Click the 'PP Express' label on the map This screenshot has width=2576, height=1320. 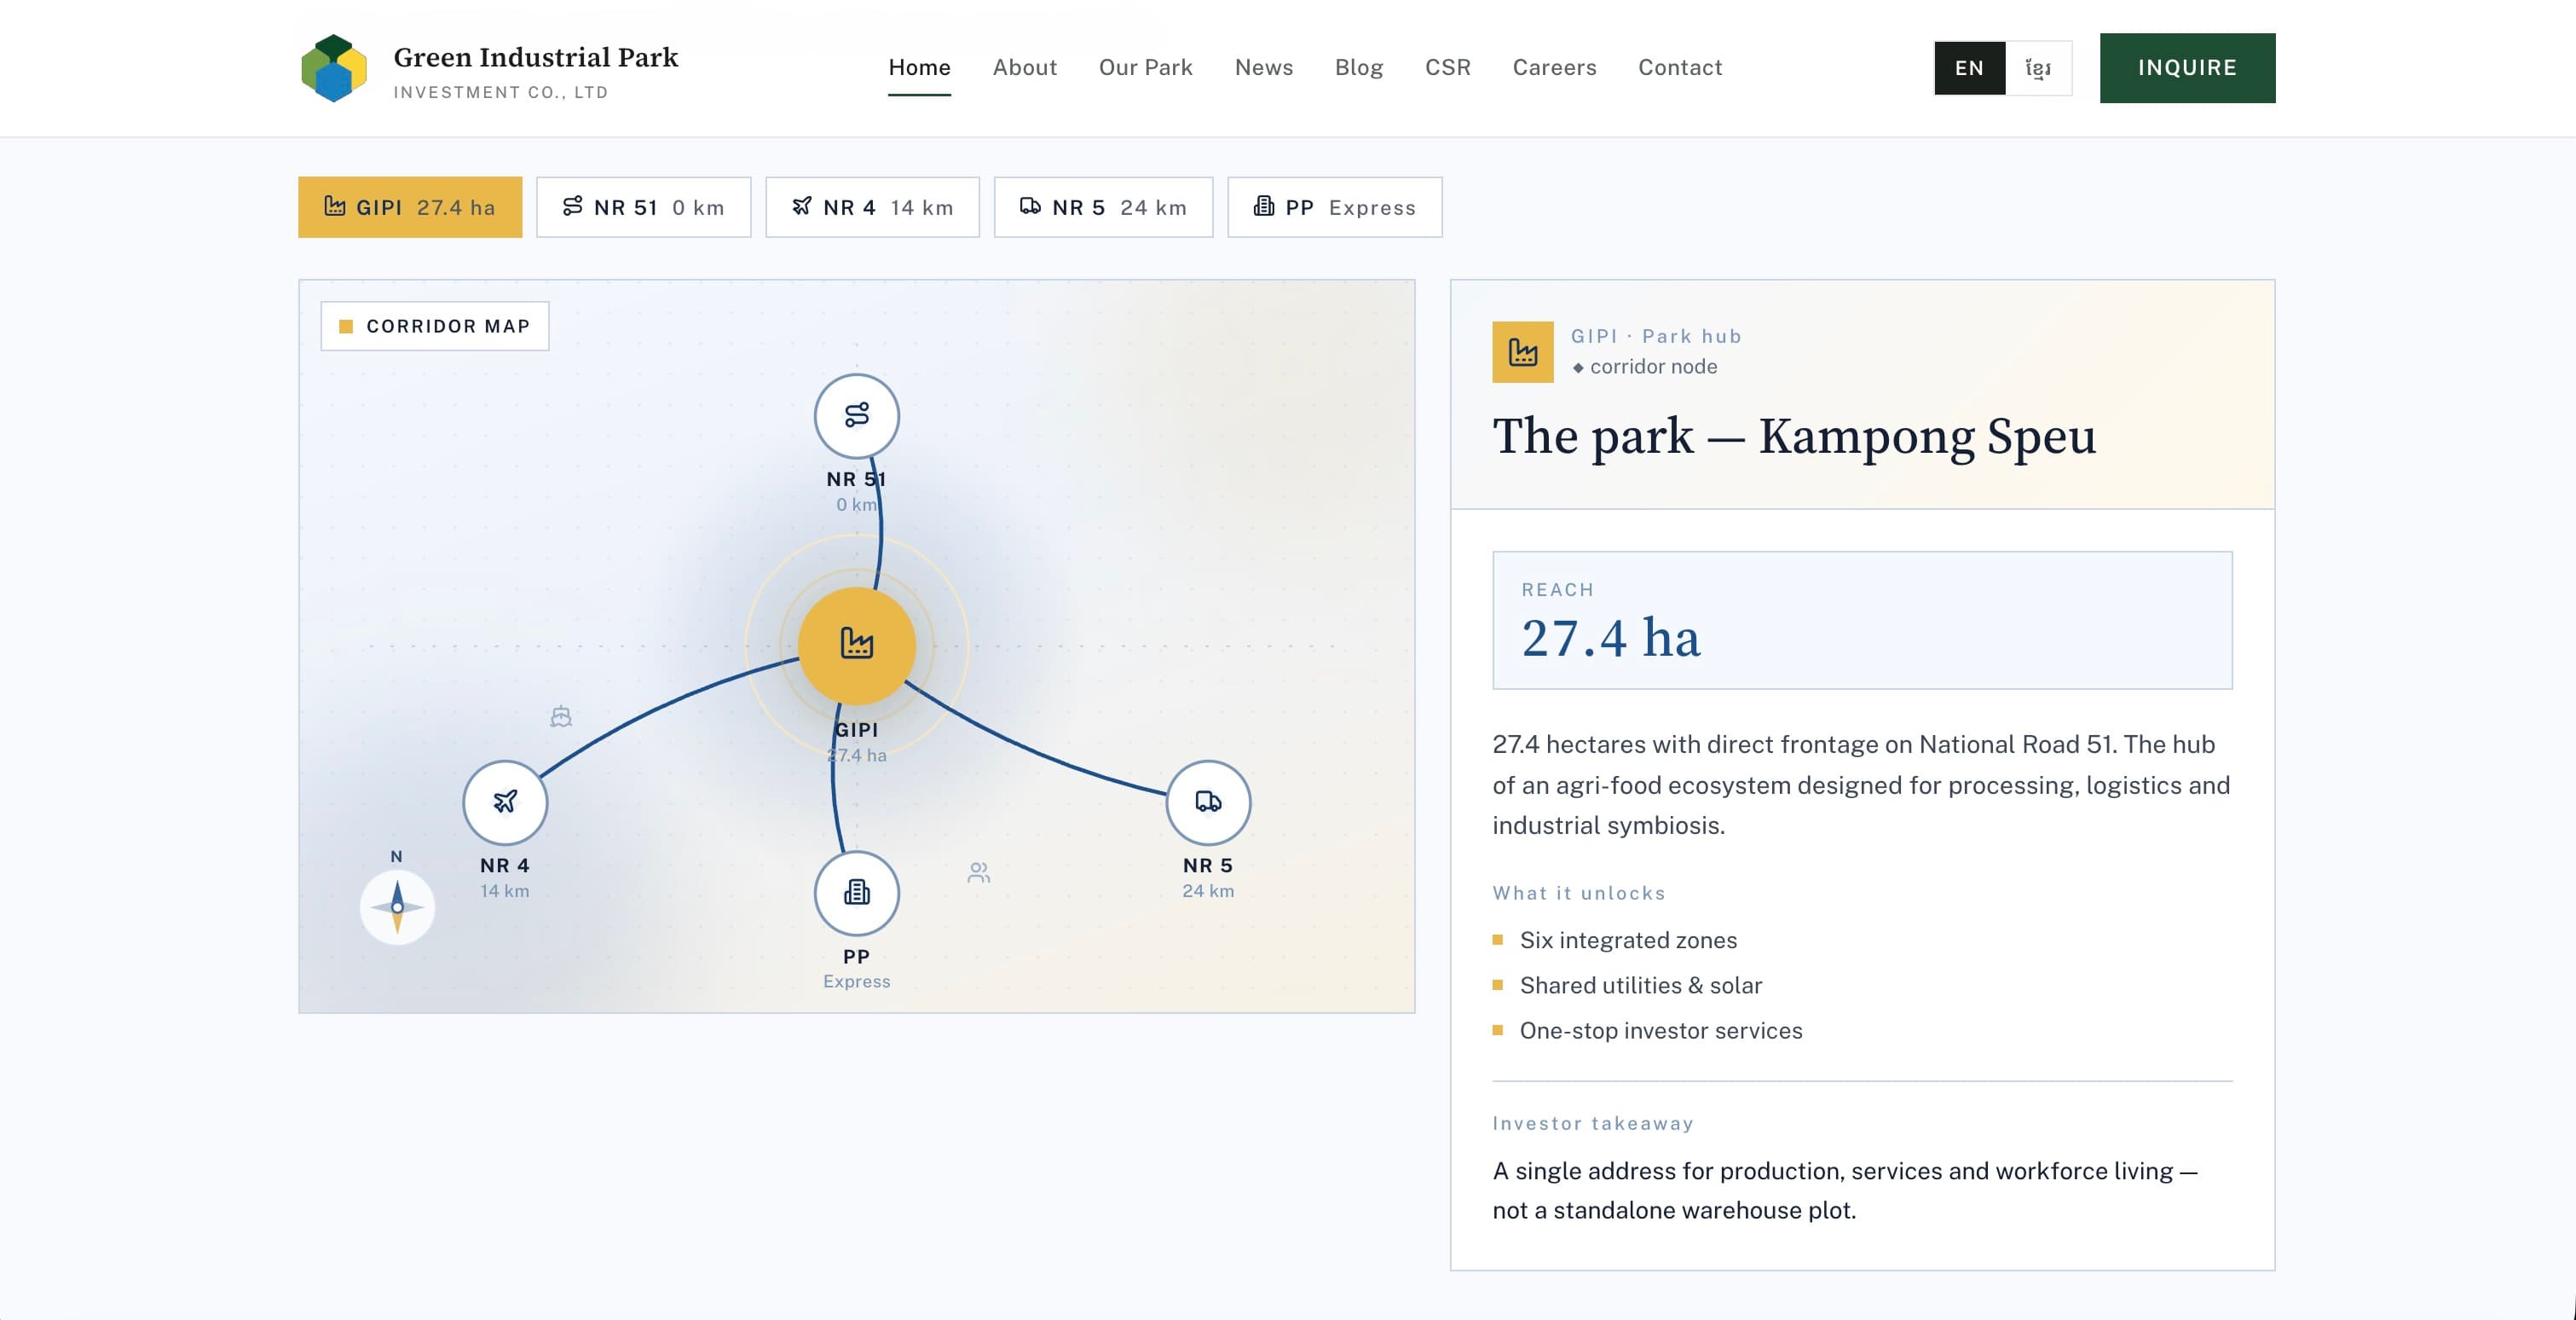[856, 968]
